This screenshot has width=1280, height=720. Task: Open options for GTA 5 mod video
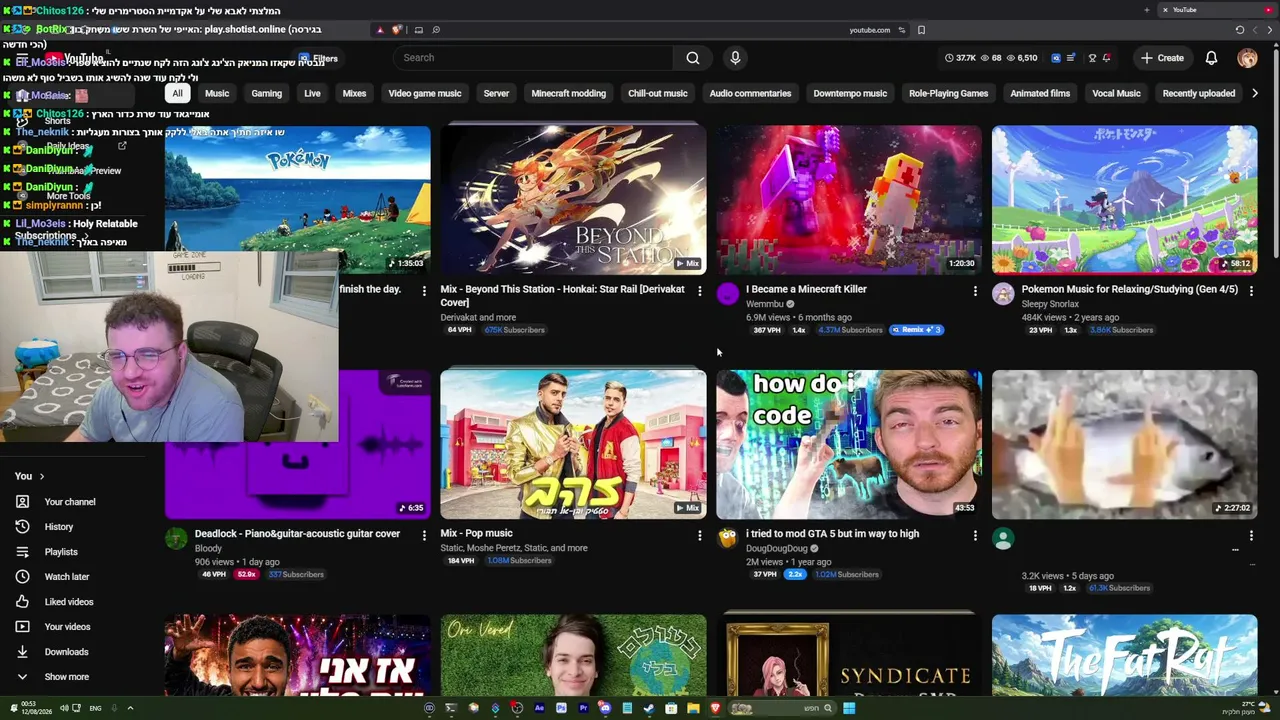975,536
